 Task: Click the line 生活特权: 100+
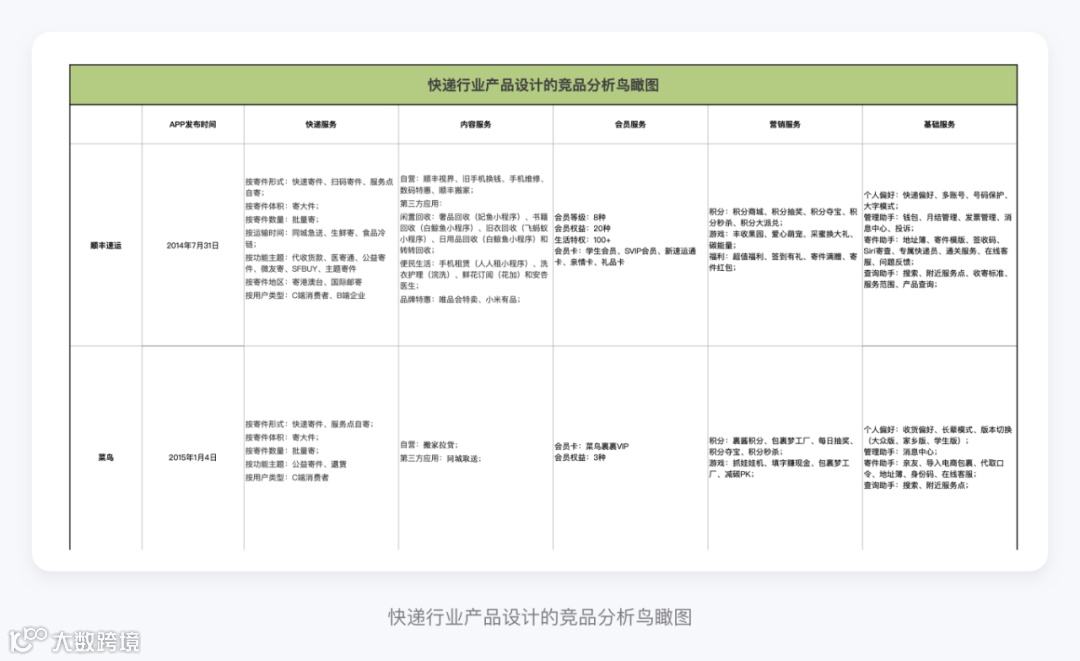583,240
